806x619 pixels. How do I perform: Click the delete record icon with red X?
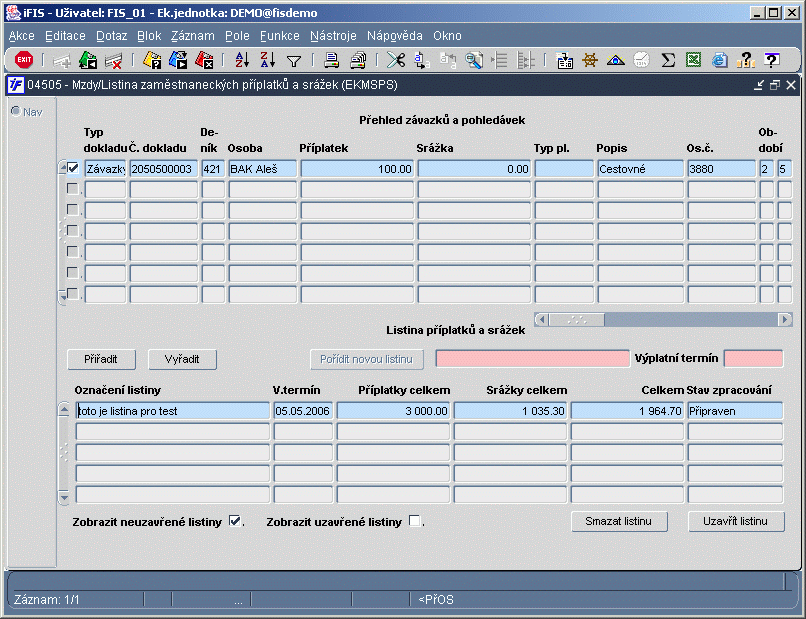(113, 61)
